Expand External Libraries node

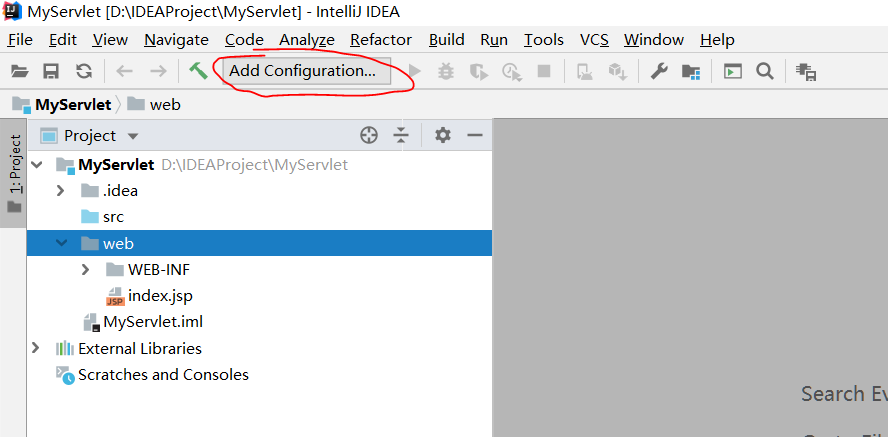coord(35,348)
